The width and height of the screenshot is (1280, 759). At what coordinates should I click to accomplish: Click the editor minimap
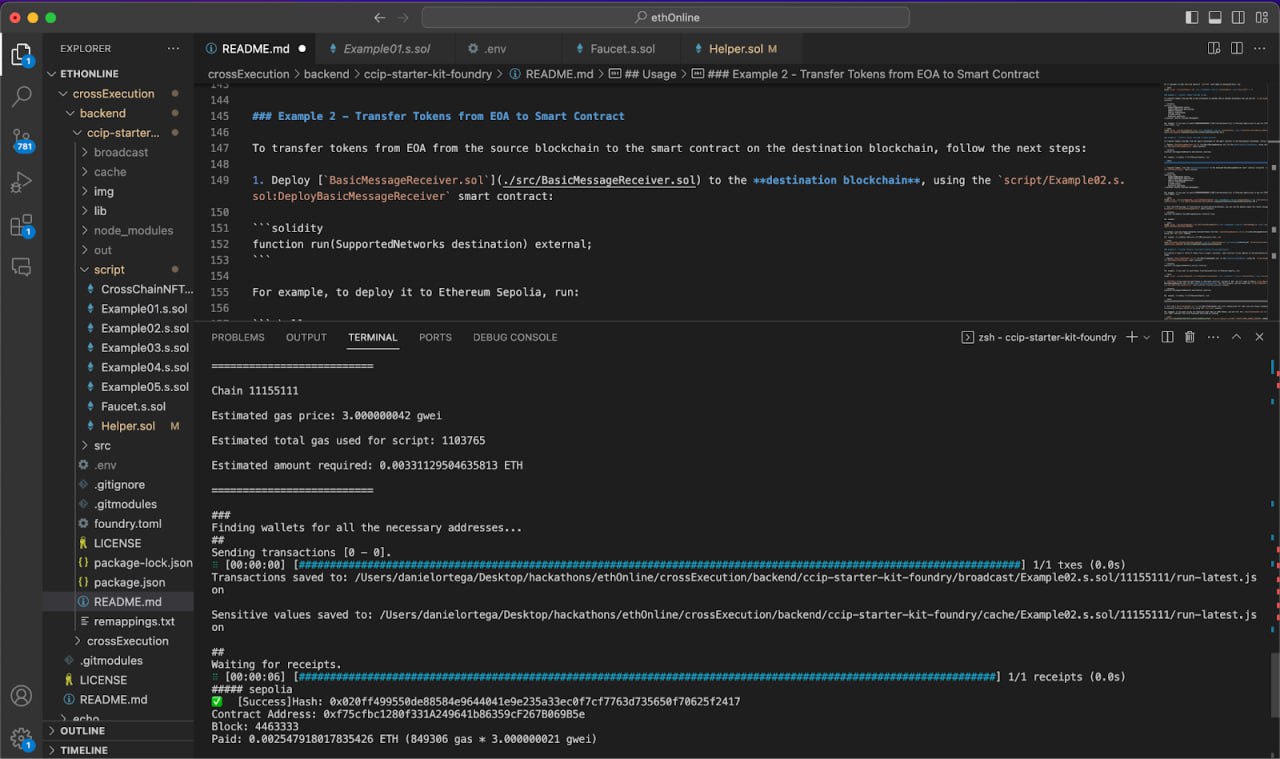[x=1213, y=200]
